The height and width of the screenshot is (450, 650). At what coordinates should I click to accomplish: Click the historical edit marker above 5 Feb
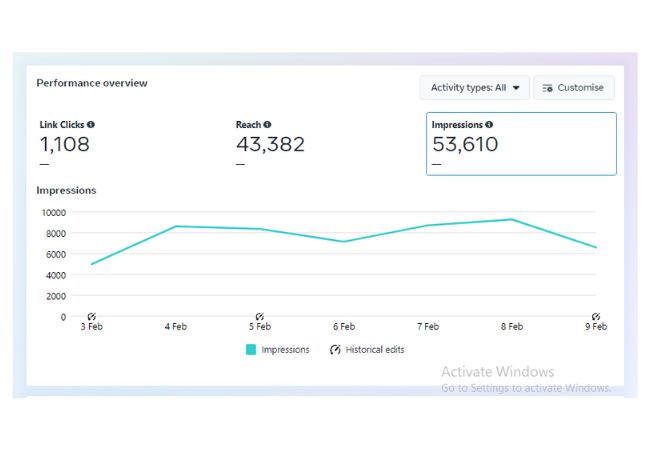pyautogui.click(x=260, y=317)
